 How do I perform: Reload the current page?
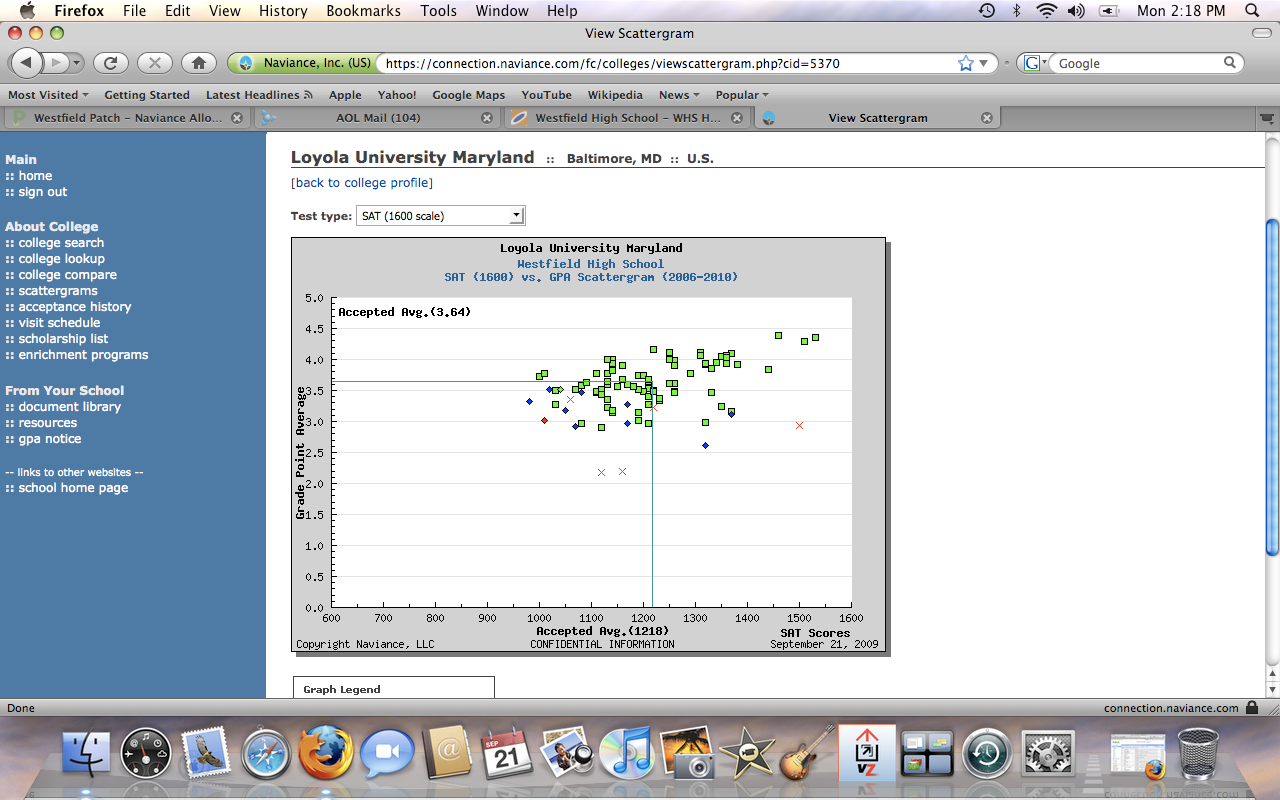coord(111,63)
